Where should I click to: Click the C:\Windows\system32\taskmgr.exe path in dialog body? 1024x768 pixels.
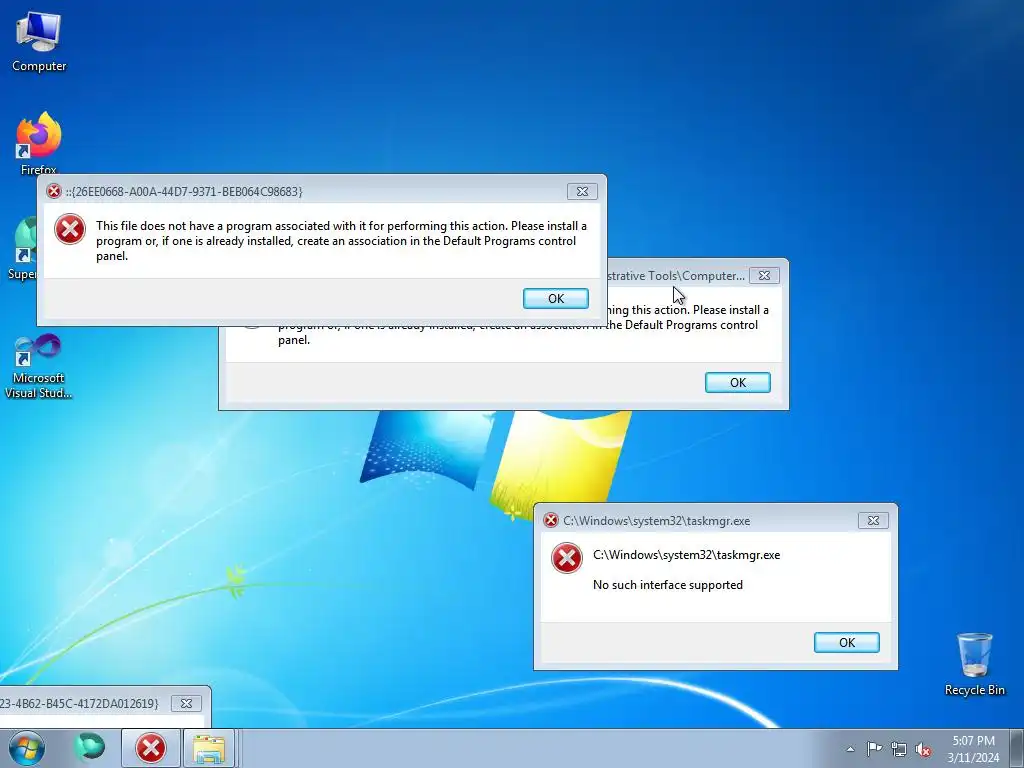(686, 555)
